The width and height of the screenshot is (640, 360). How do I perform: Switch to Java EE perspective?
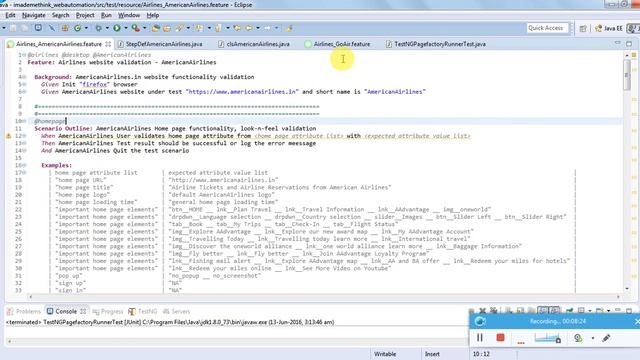(x=609, y=28)
